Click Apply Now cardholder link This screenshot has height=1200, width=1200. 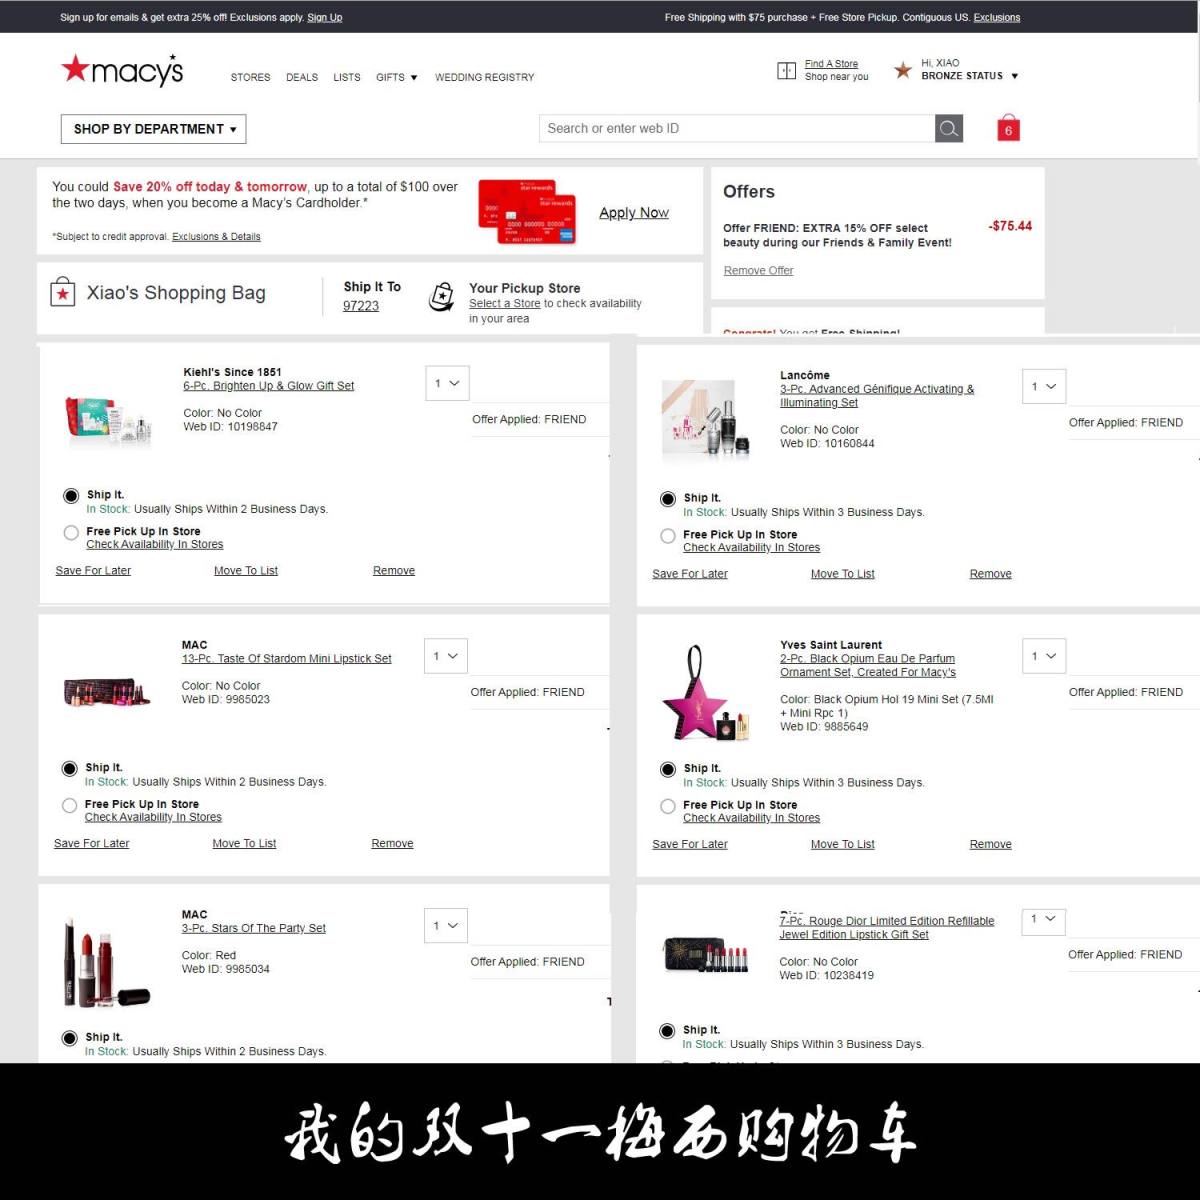click(634, 213)
